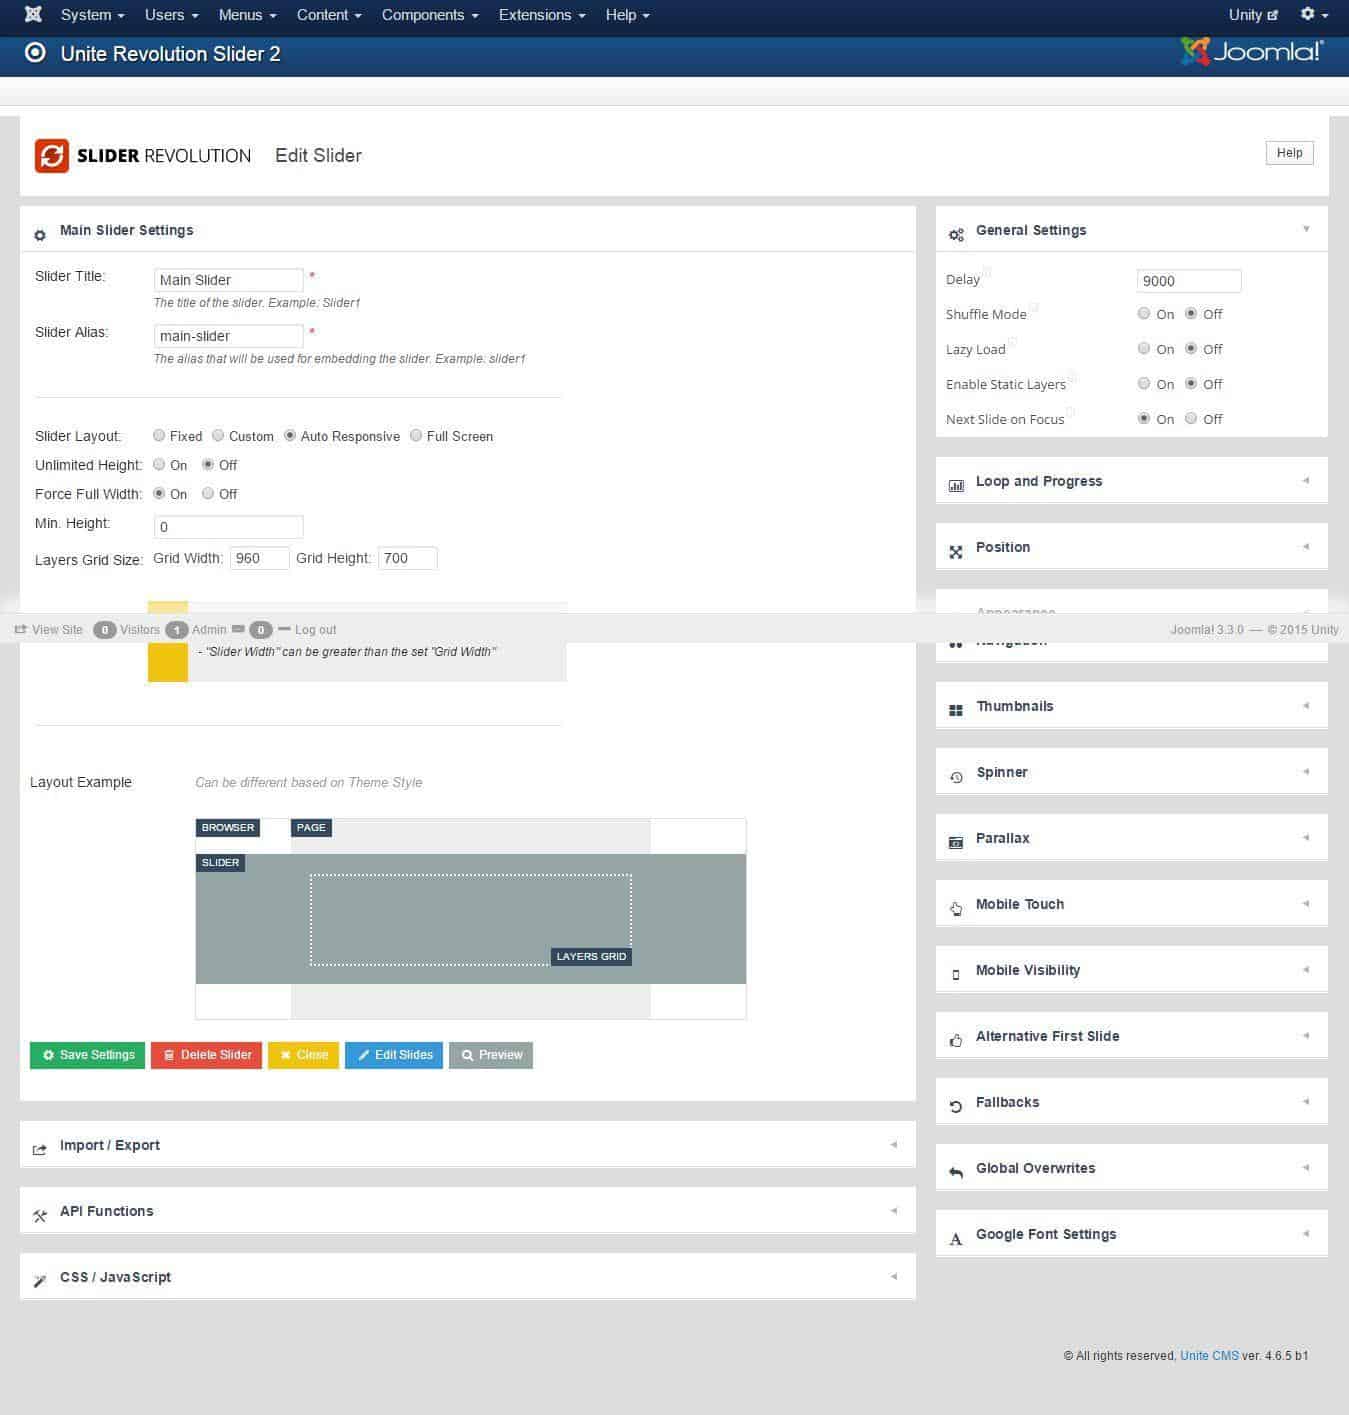Click the Alternative First Slide thumbs-up icon
1349x1415 pixels.
click(x=956, y=1039)
